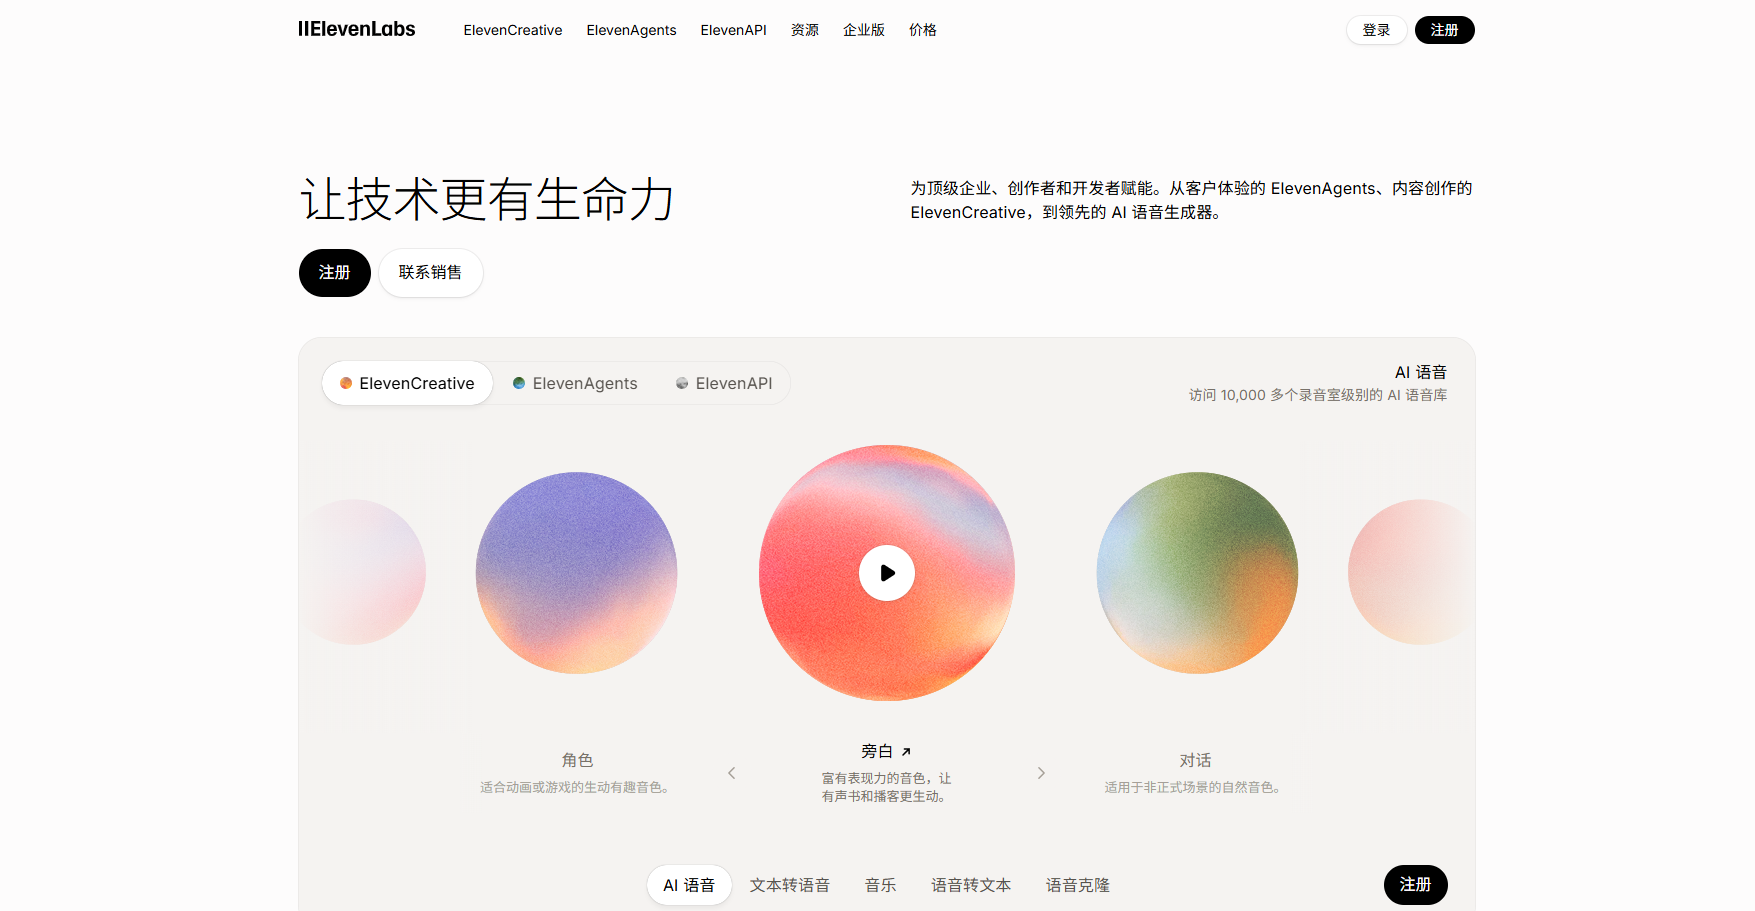Click the 联系销售 button
This screenshot has width=1755, height=911.
(431, 273)
